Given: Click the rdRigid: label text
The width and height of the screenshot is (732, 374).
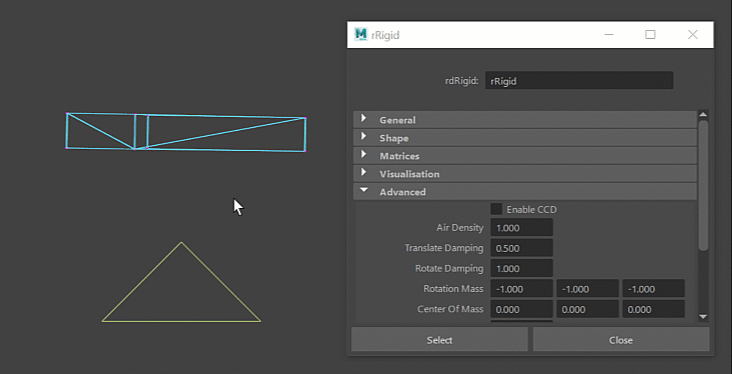Looking at the screenshot, I should [x=462, y=81].
